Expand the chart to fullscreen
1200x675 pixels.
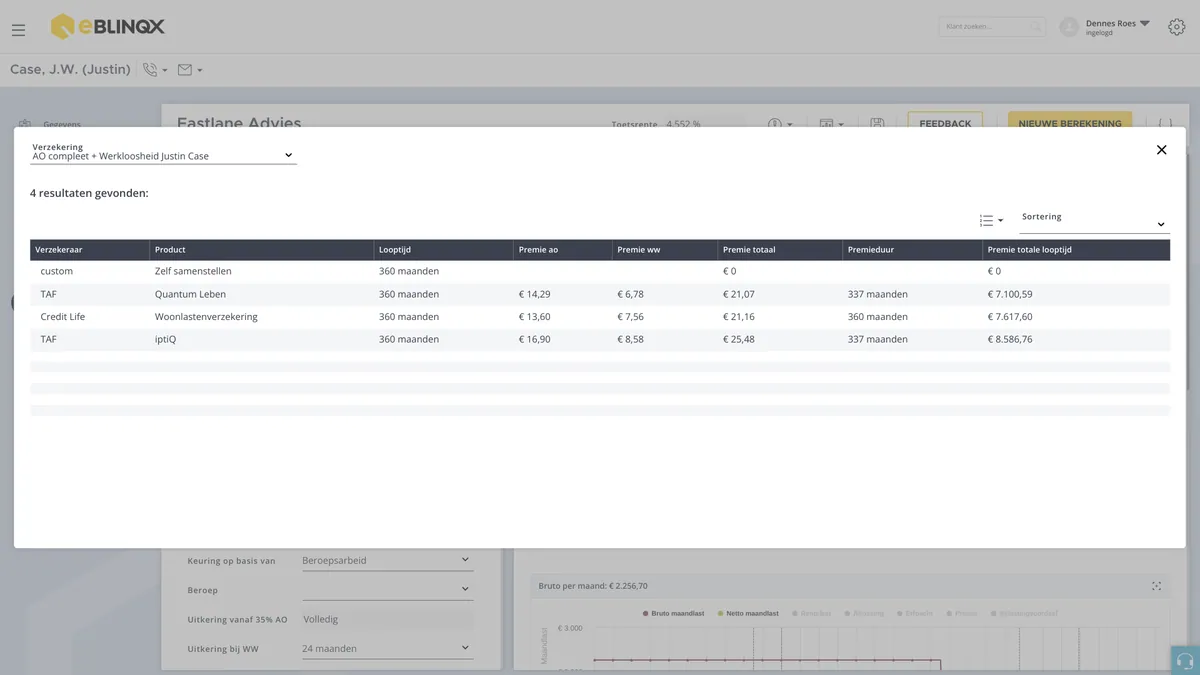[x=1156, y=586]
